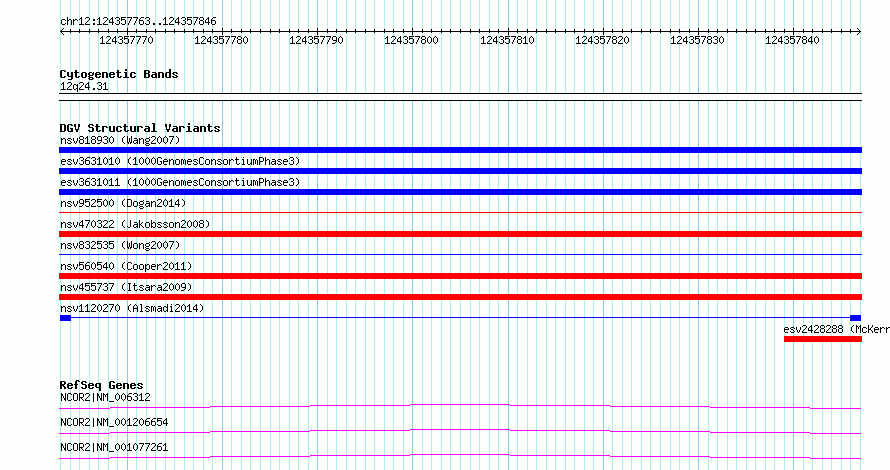
Task: Click ruler coordinate 124357840
Action: (x=792, y=40)
